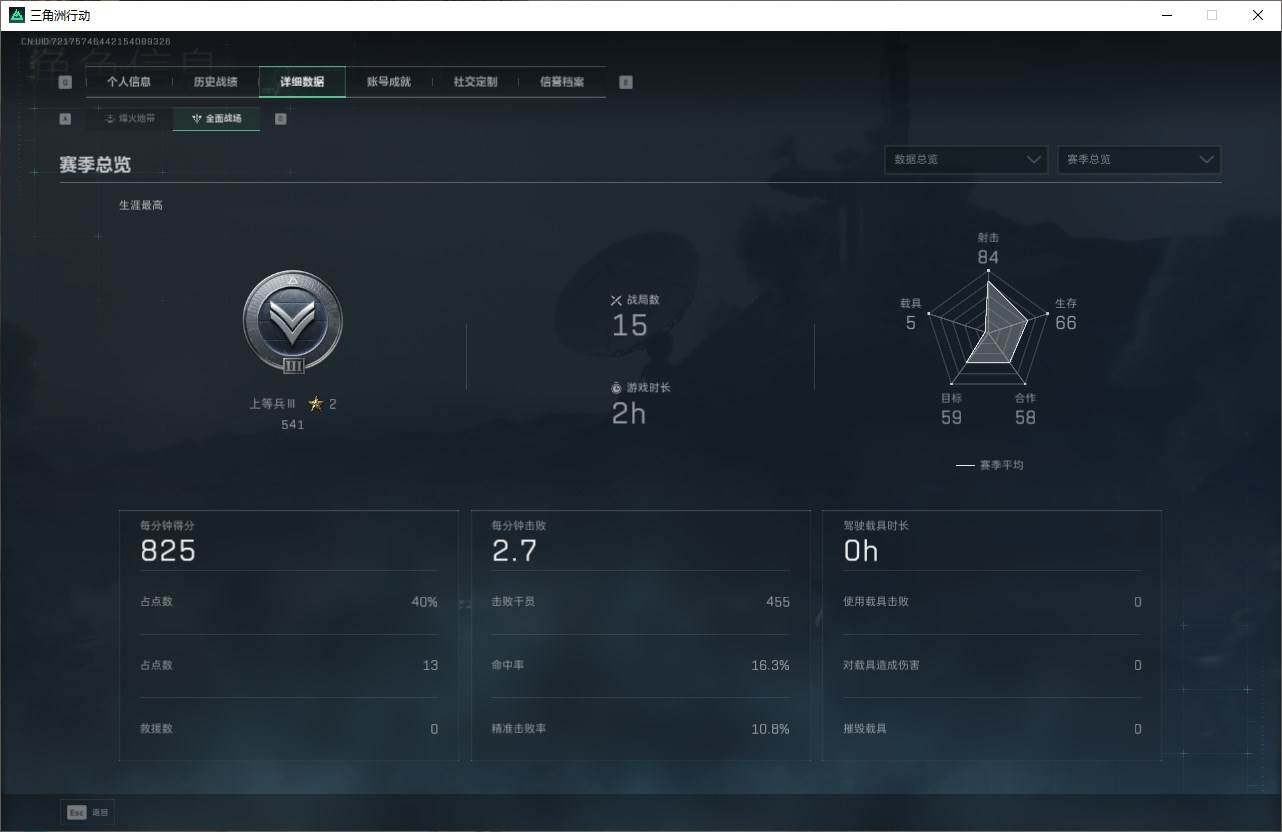Click the 赛季平均 legend entry

click(x=990, y=465)
